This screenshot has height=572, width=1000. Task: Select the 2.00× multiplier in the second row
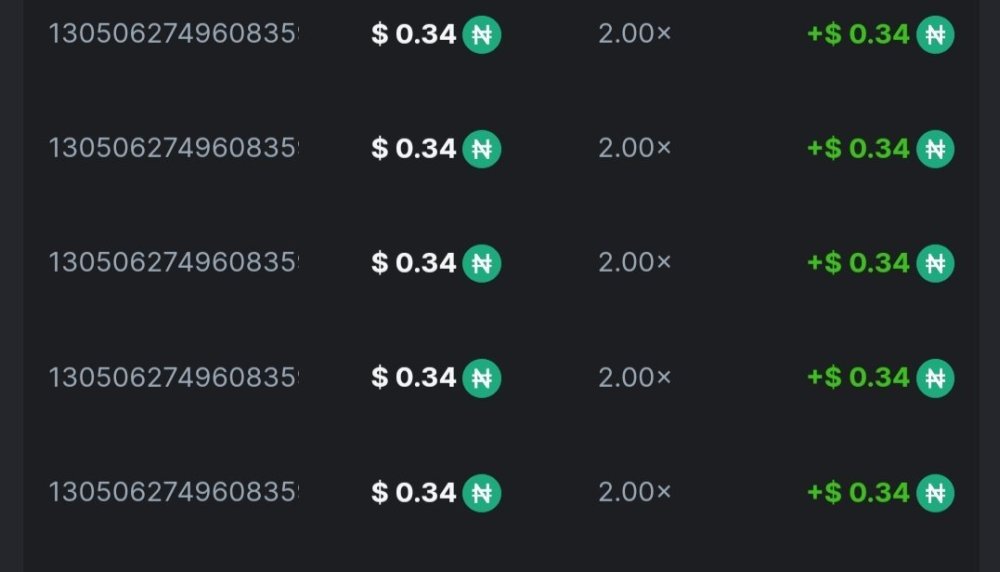(635, 149)
